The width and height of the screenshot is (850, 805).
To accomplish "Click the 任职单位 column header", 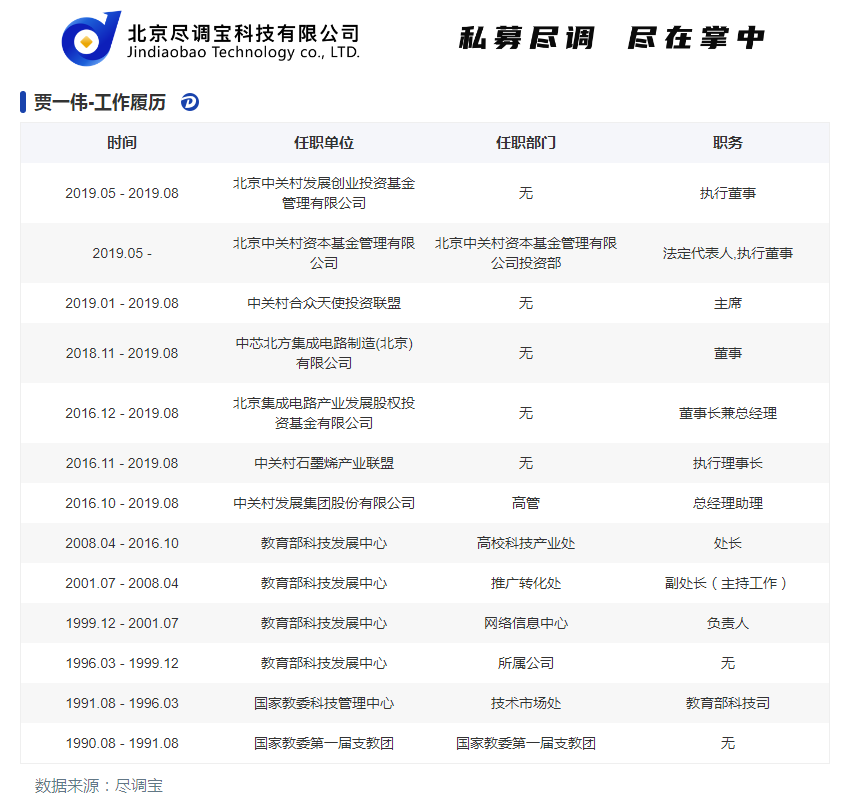I will 324,143.
